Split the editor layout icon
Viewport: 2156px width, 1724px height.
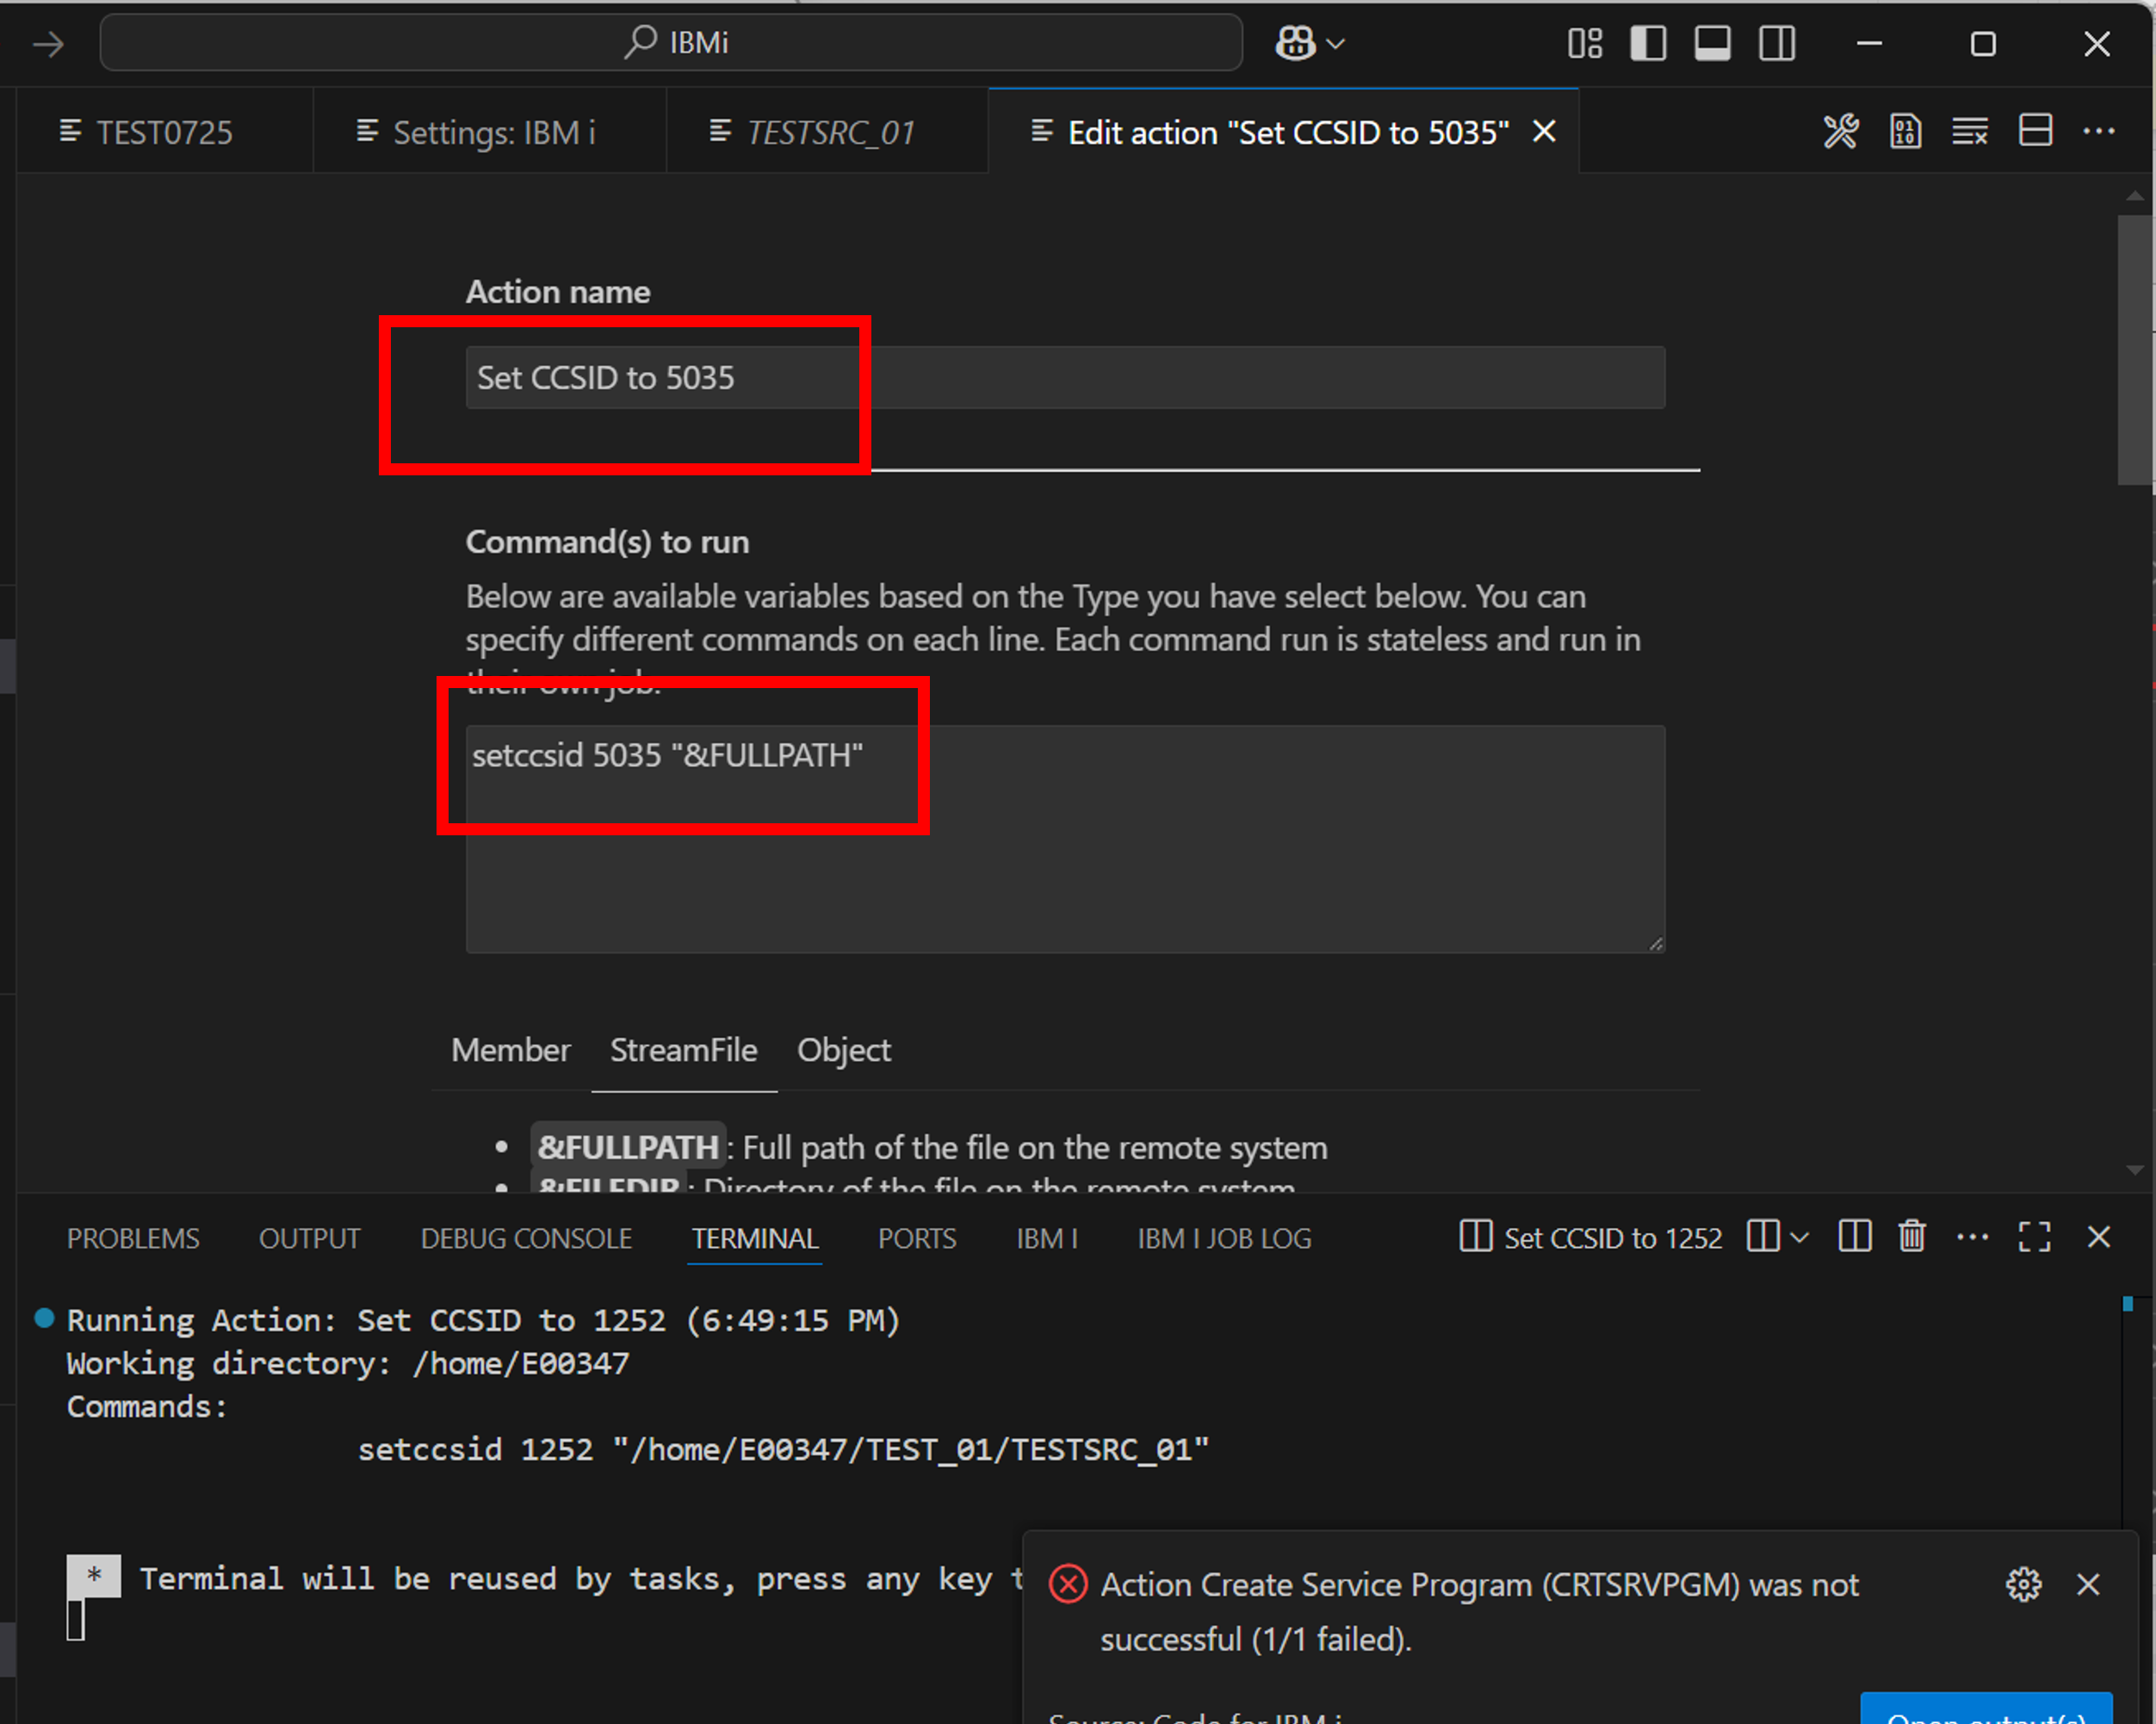pos(2035,131)
